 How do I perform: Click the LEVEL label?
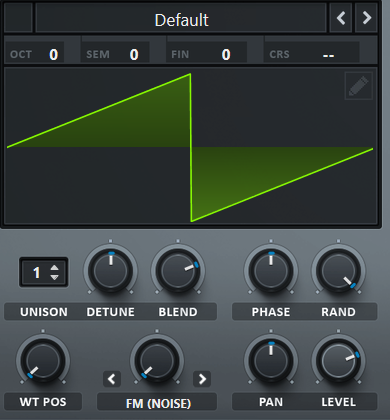pos(338,402)
